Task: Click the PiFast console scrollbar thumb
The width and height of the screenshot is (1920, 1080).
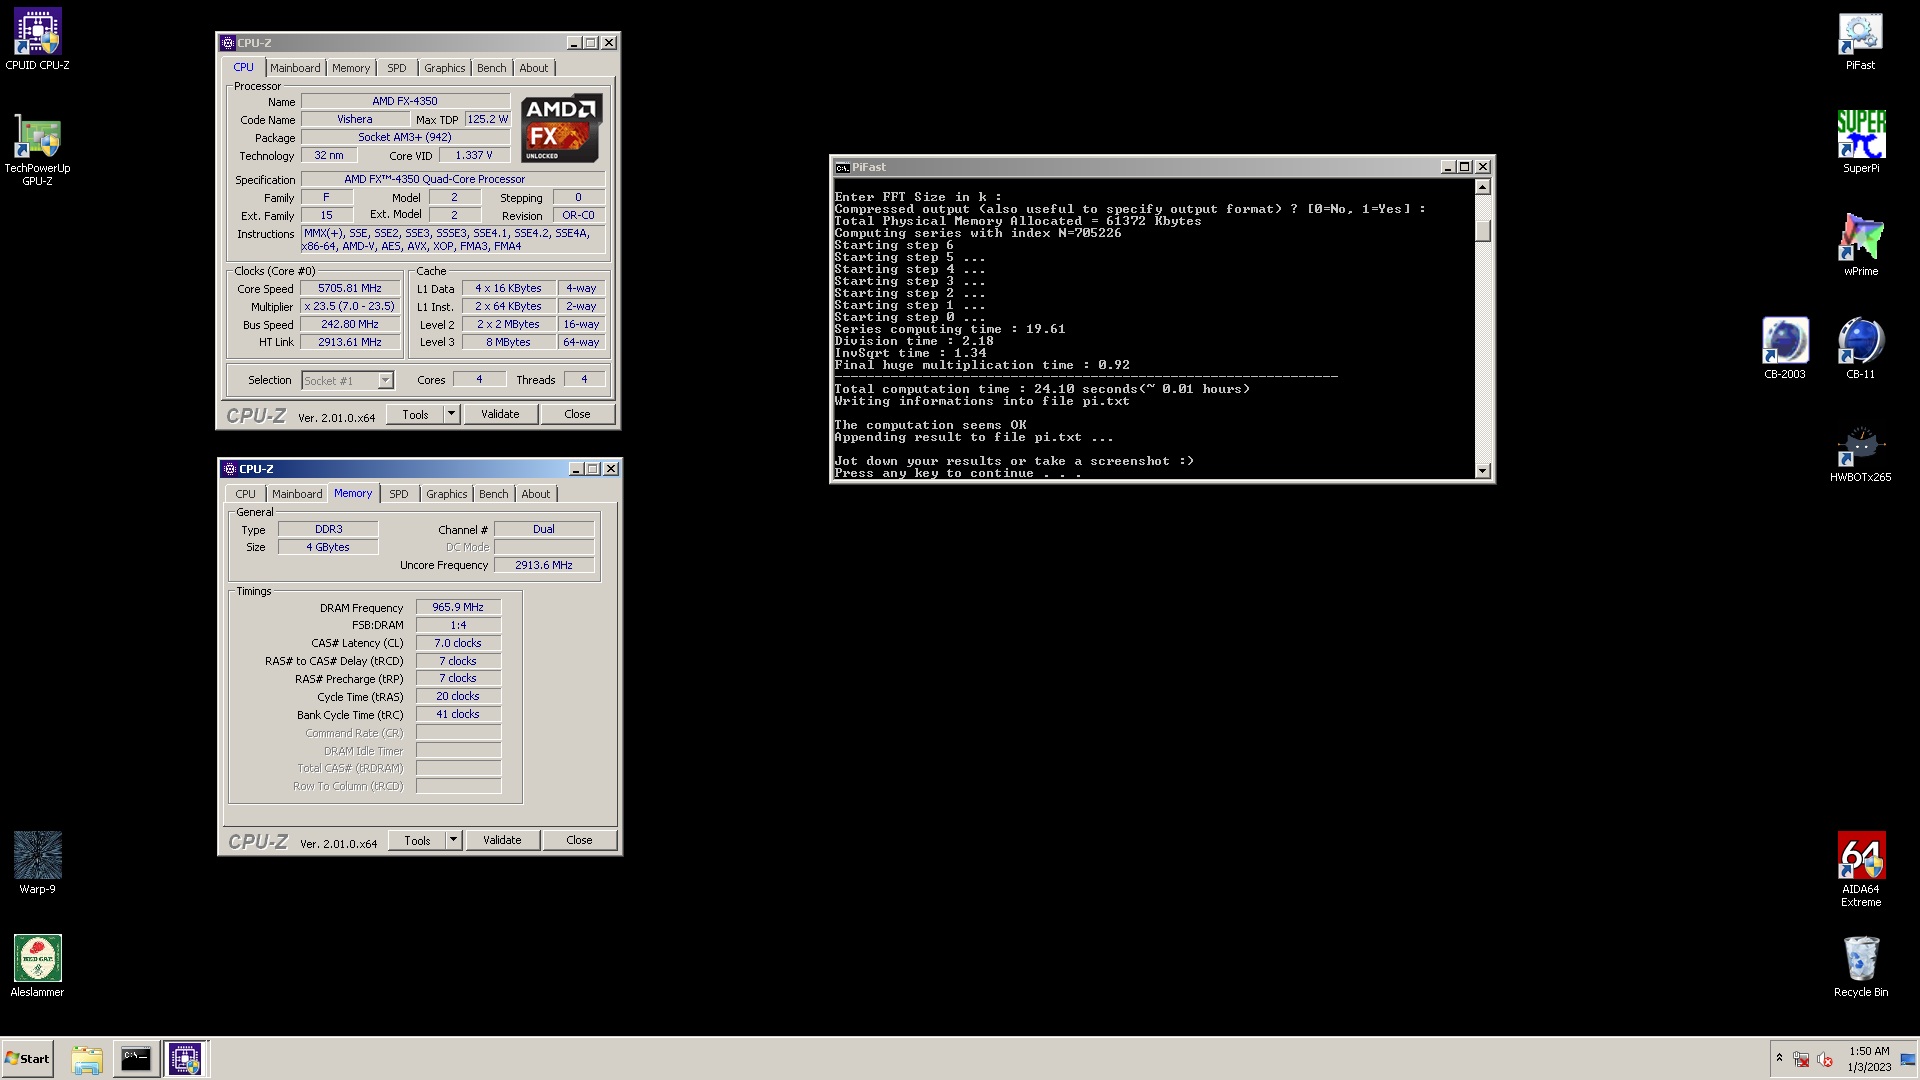Action: [x=1483, y=230]
